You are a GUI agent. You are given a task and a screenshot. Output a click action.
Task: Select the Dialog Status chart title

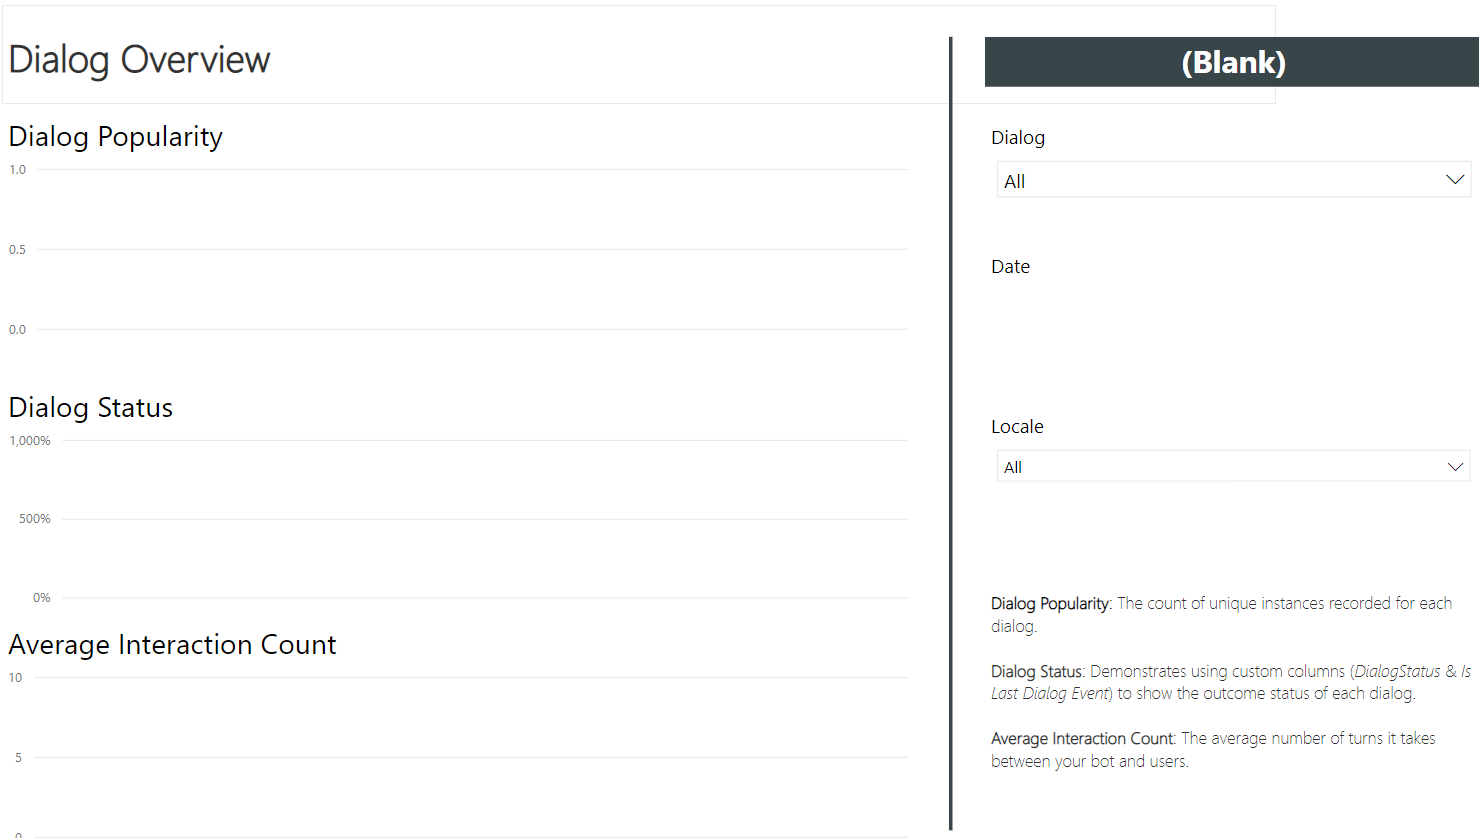tap(90, 407)
